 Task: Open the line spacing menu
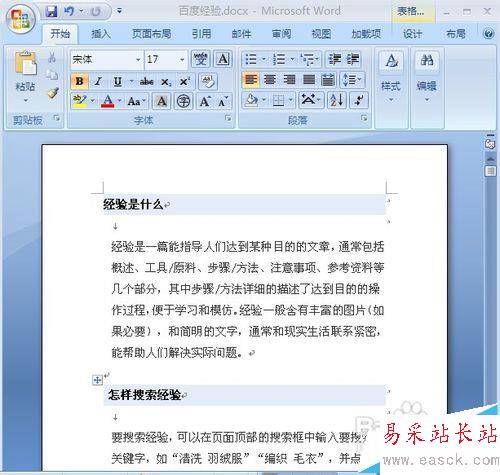[352, 80]
